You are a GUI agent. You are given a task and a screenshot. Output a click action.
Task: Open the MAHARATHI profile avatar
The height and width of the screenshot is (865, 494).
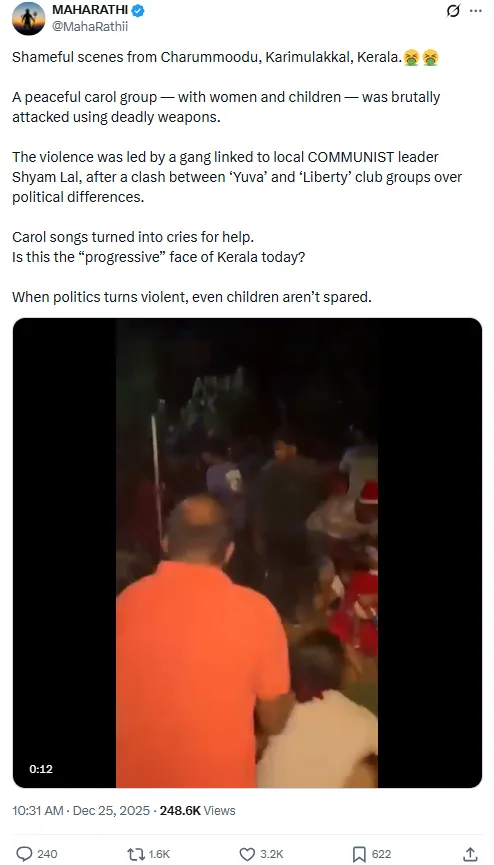click(29, 18)
